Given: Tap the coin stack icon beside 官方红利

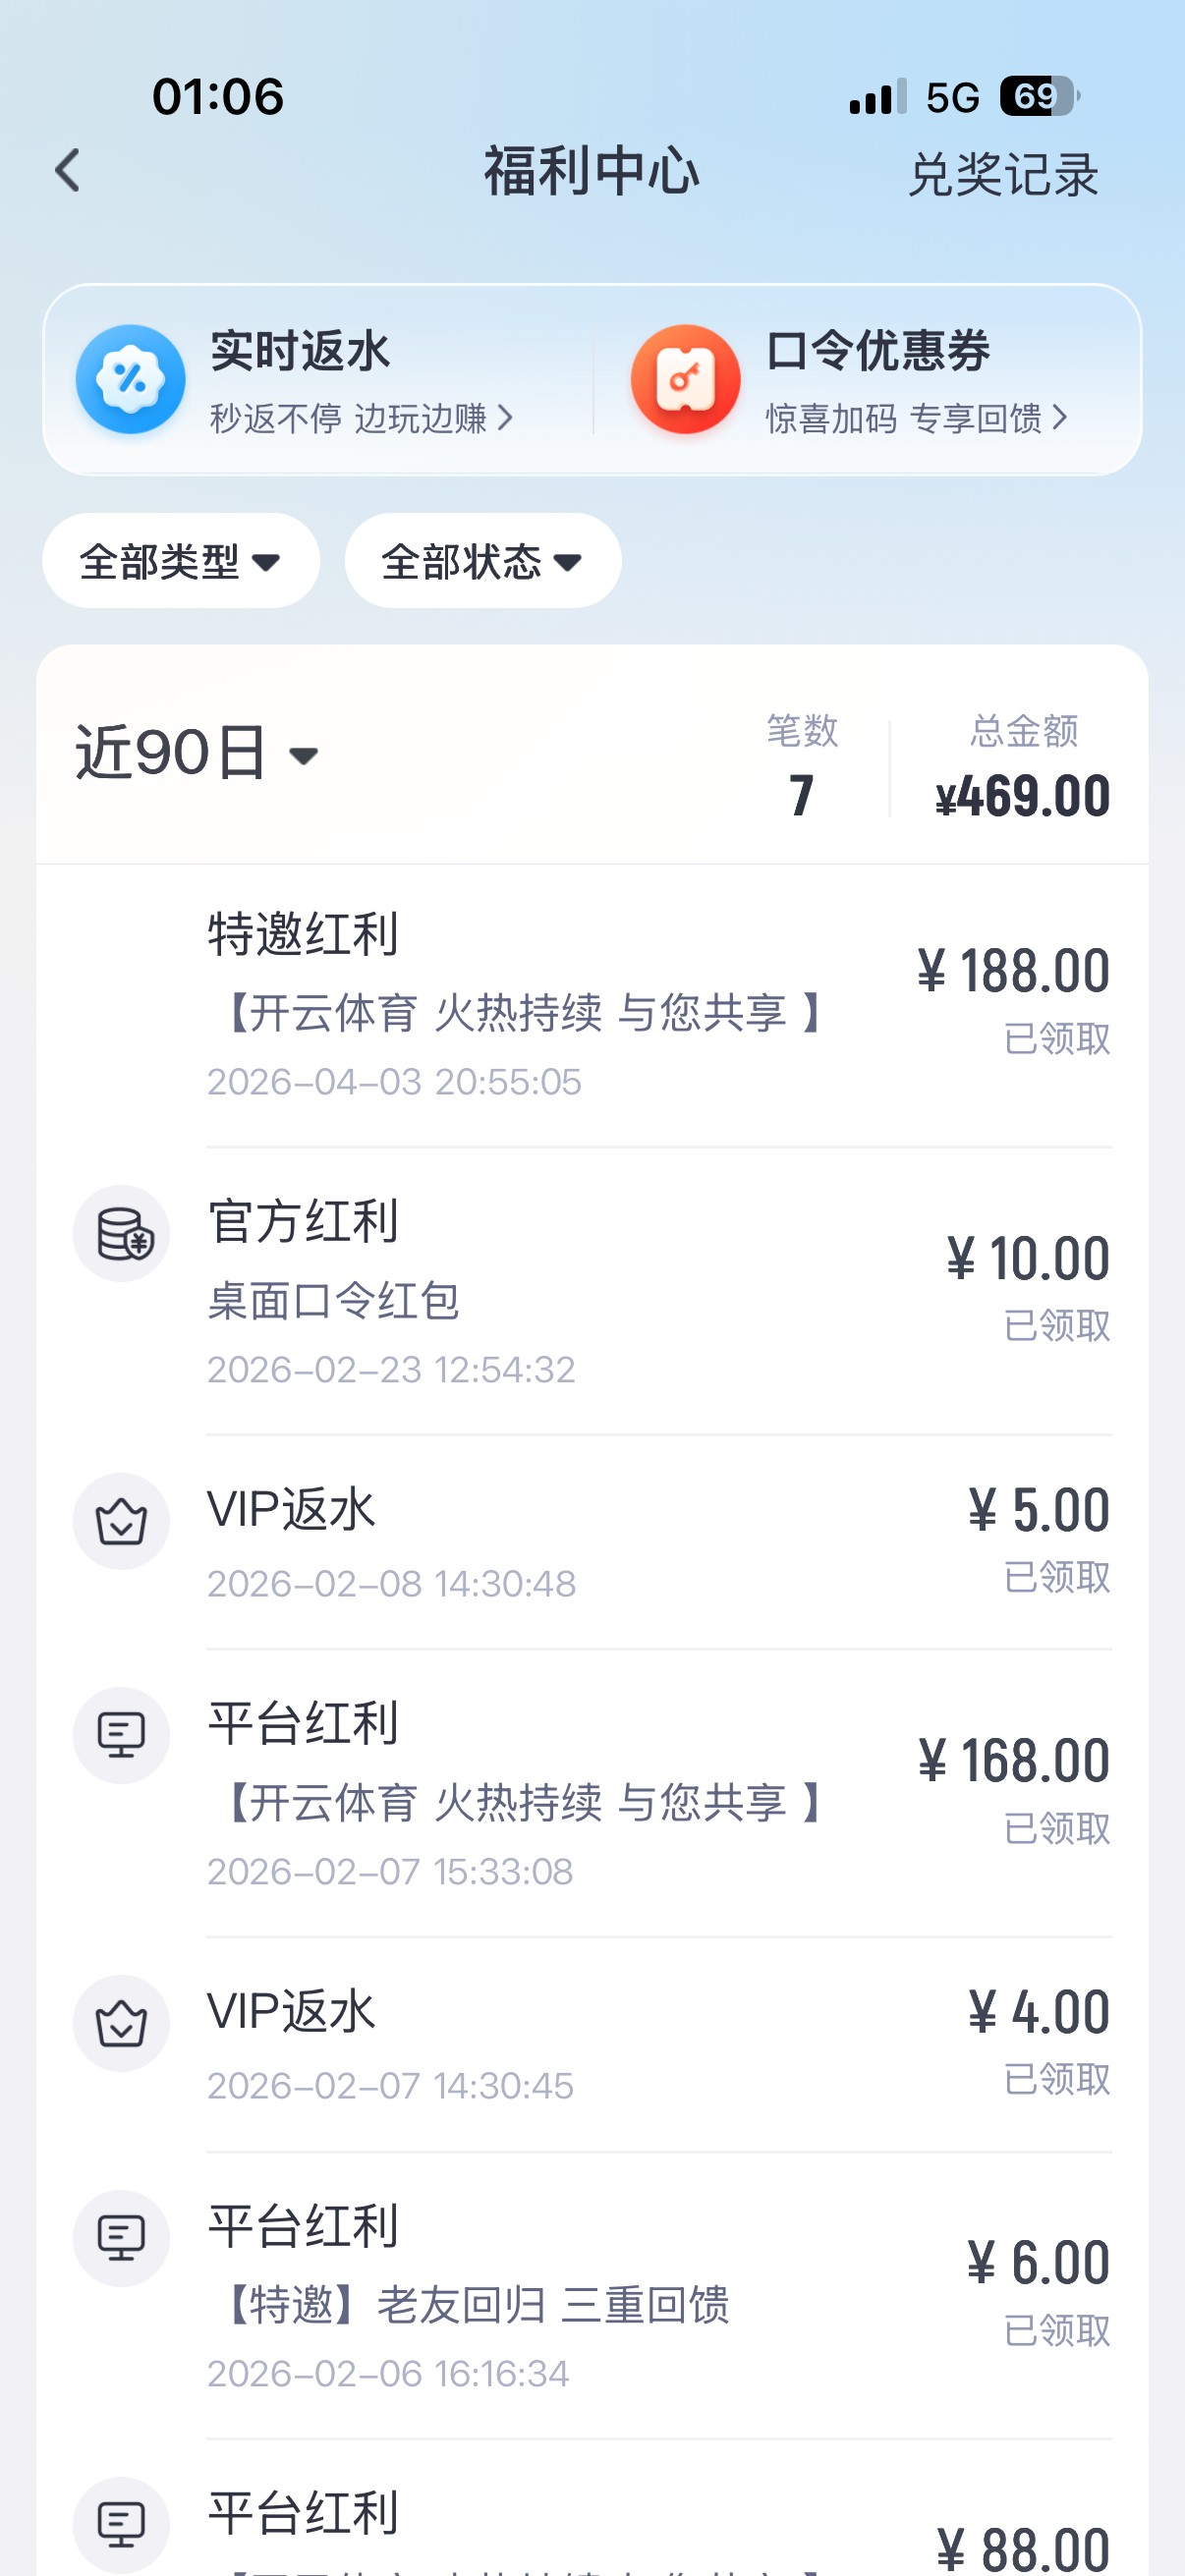Looking at the screenshot, I should click(x=121, y=1233).
